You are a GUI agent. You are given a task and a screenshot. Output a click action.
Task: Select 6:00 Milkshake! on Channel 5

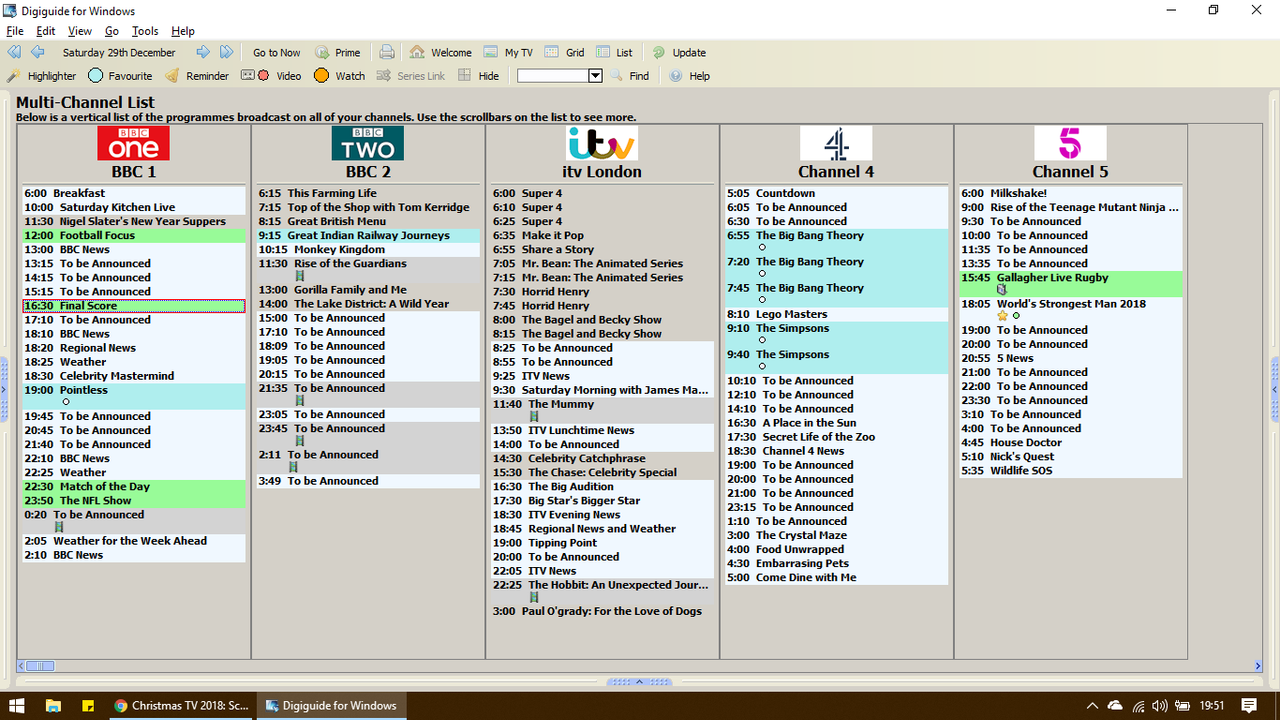point(1071,194)
